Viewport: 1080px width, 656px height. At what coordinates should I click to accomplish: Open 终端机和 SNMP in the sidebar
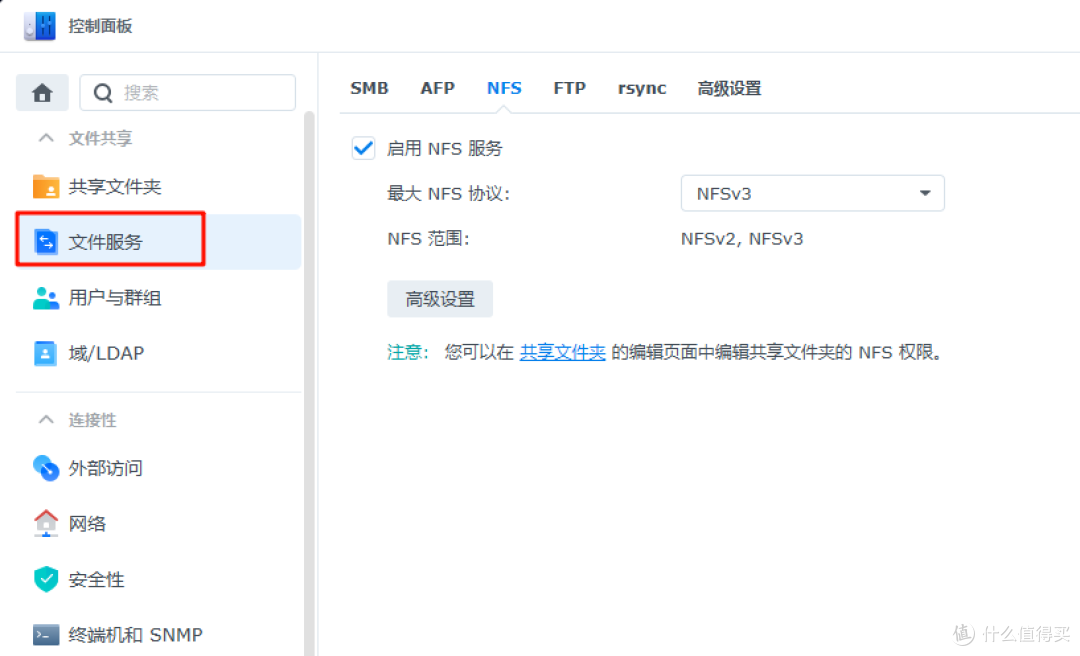(136, 634)
